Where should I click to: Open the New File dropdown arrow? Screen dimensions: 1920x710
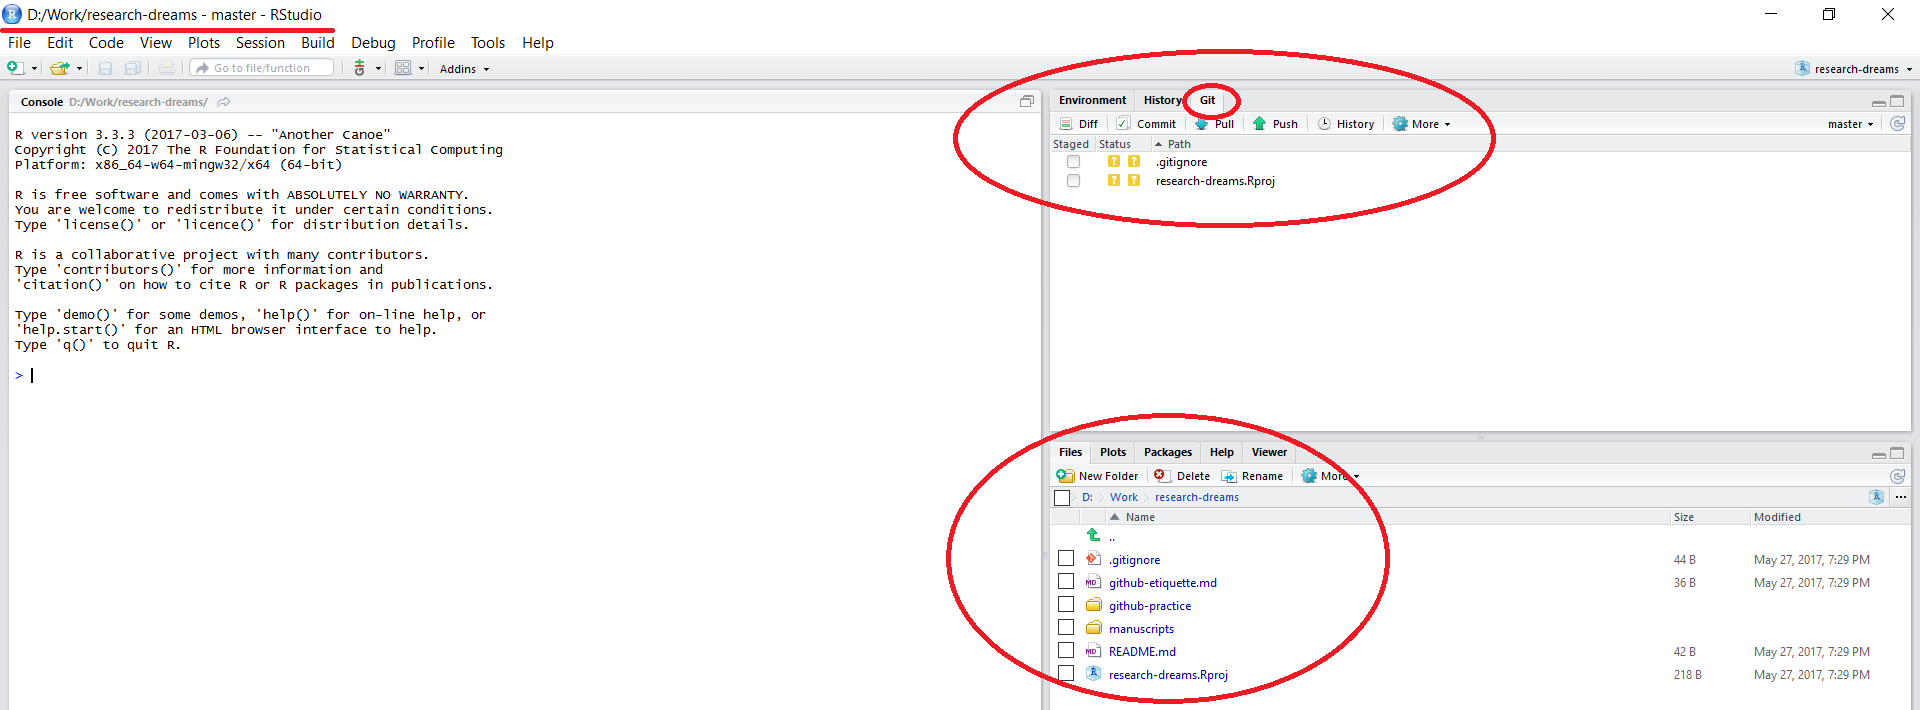(x=35, y=69)
